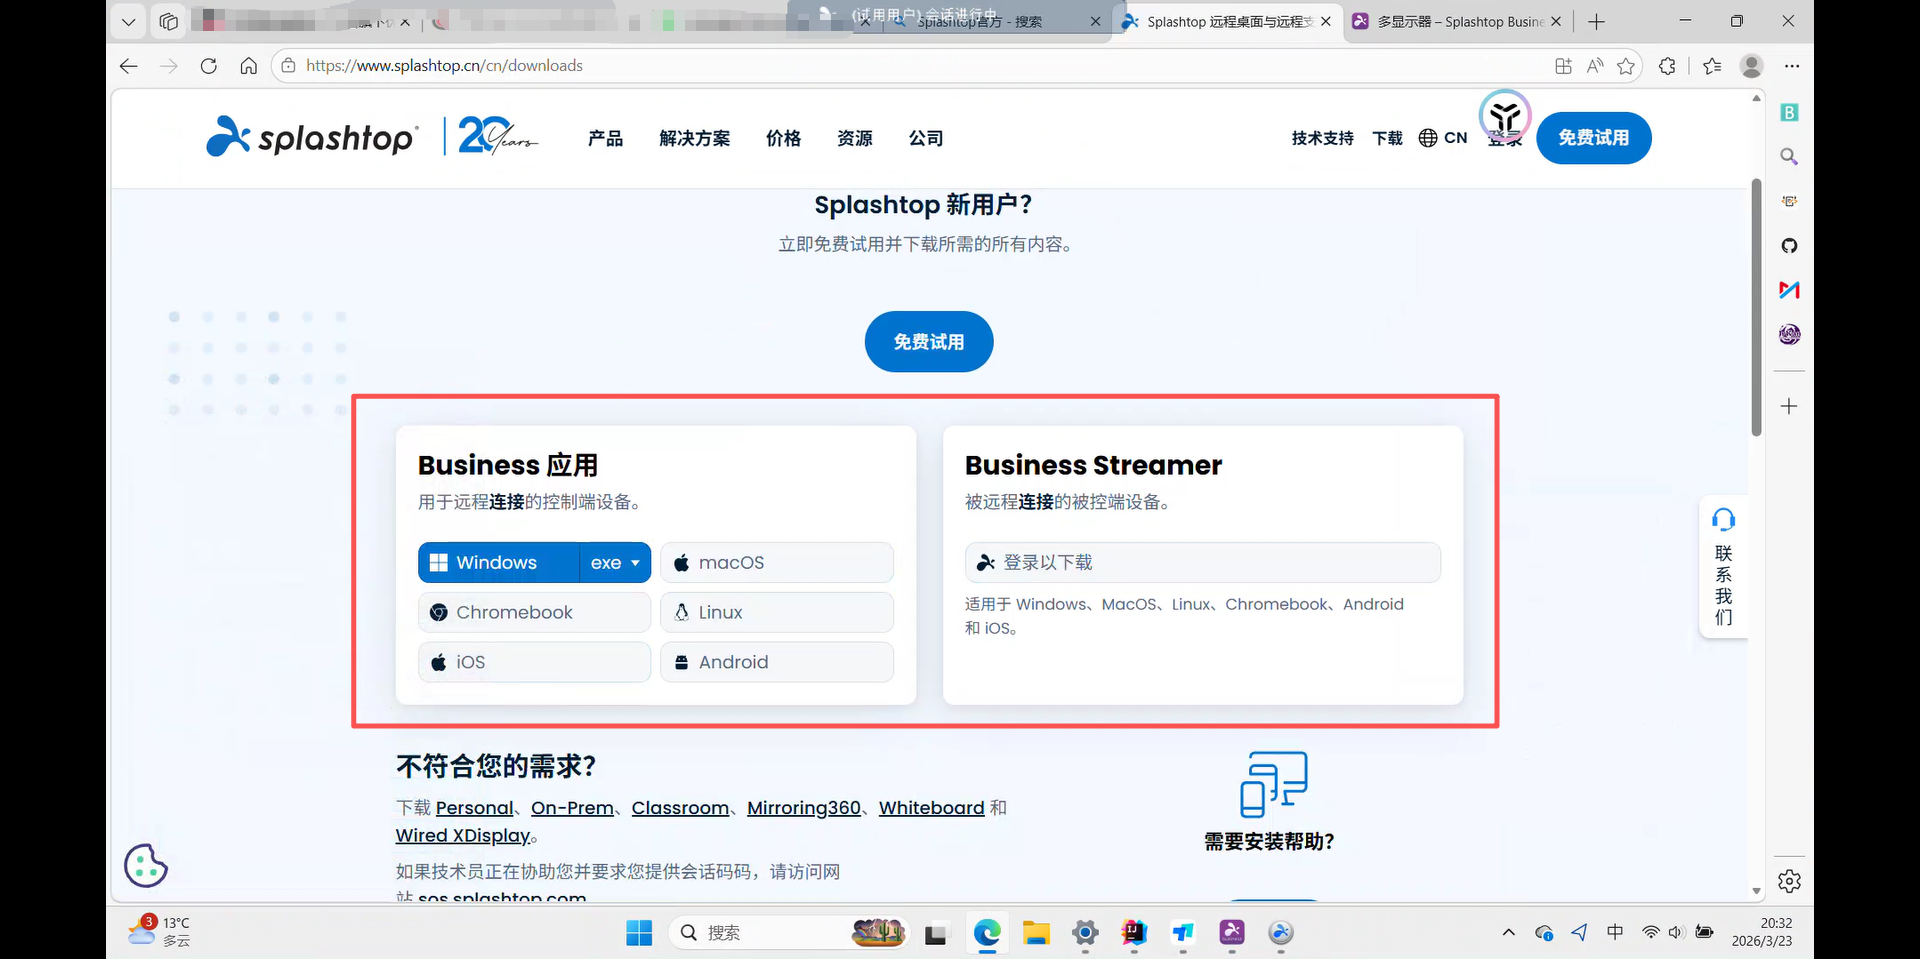The height and width of the screenshot is (959, 1920).
Task: Select the Linux download option
Action: click(777, 612)
